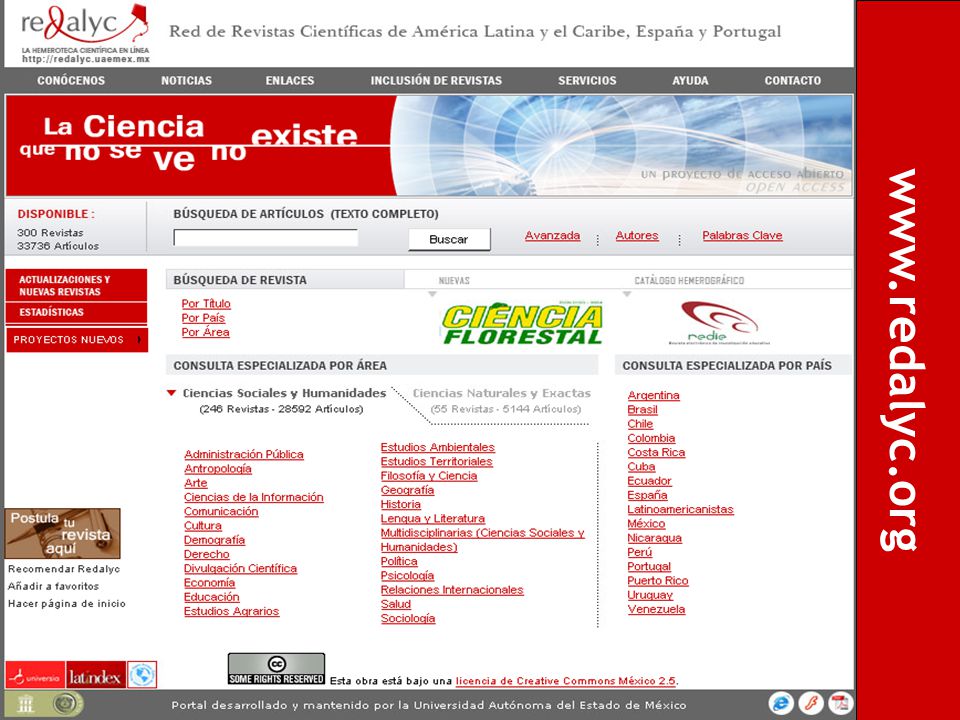
Task: Select Puerto Rico in country list
Action: tap(658, 581)
